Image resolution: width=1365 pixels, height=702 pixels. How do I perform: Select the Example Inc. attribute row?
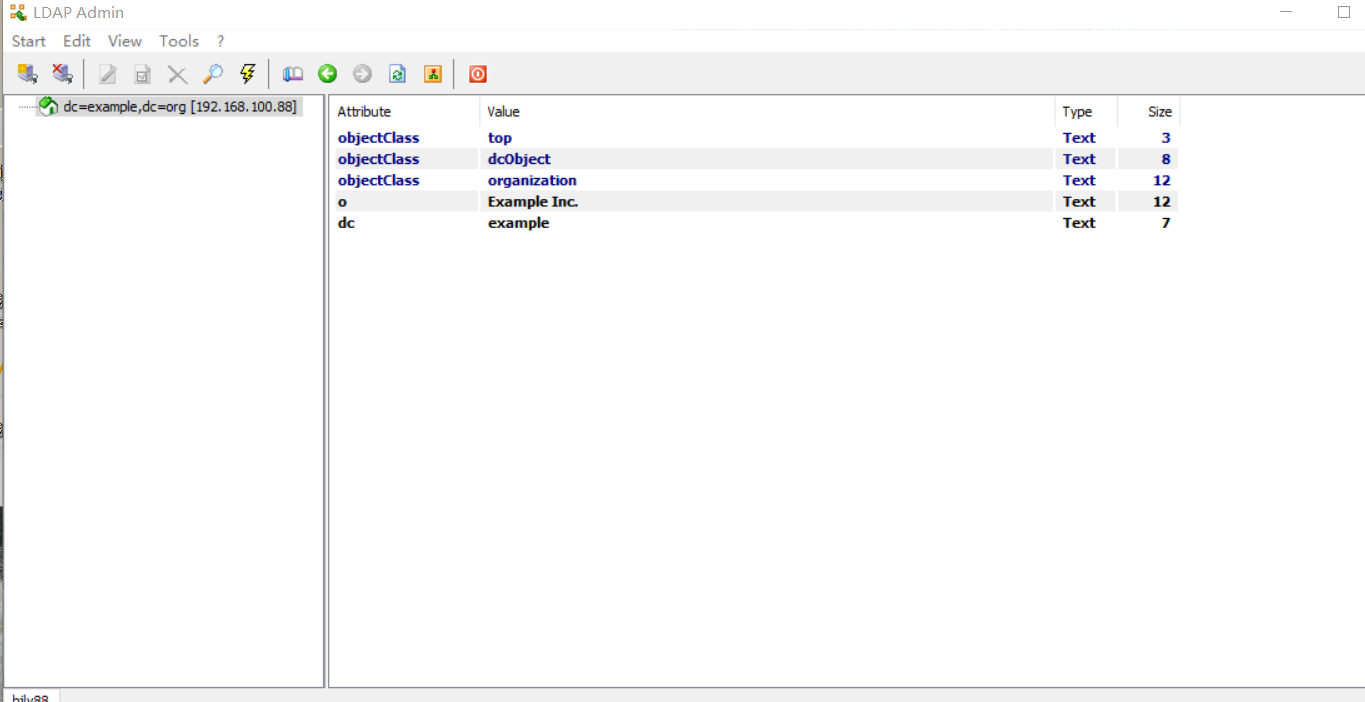point(533,202)
